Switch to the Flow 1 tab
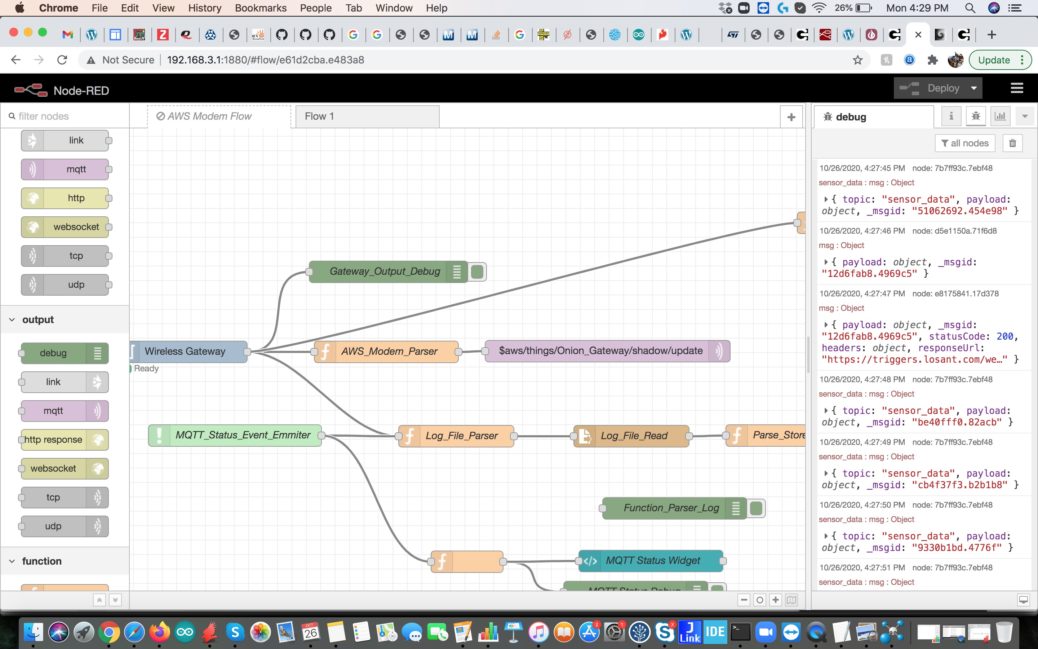 pos(366,117)
